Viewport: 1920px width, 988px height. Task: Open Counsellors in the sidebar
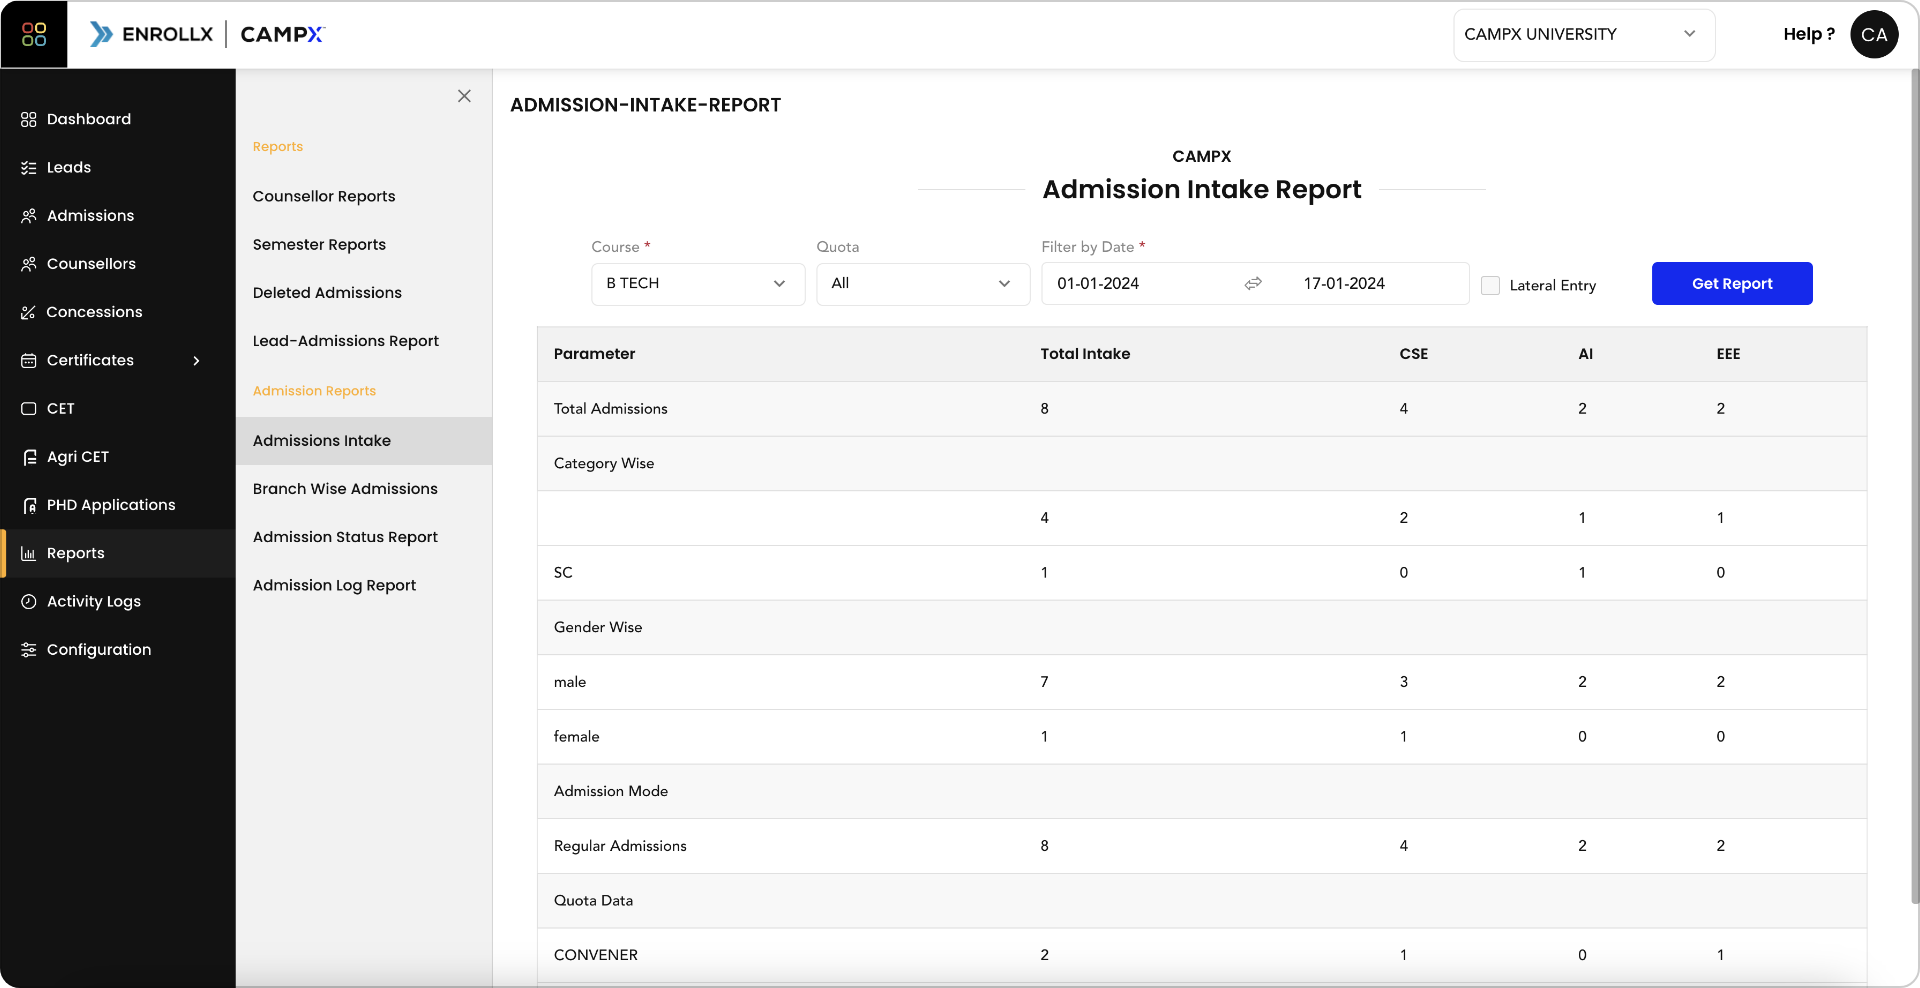(x=118, y=263)
